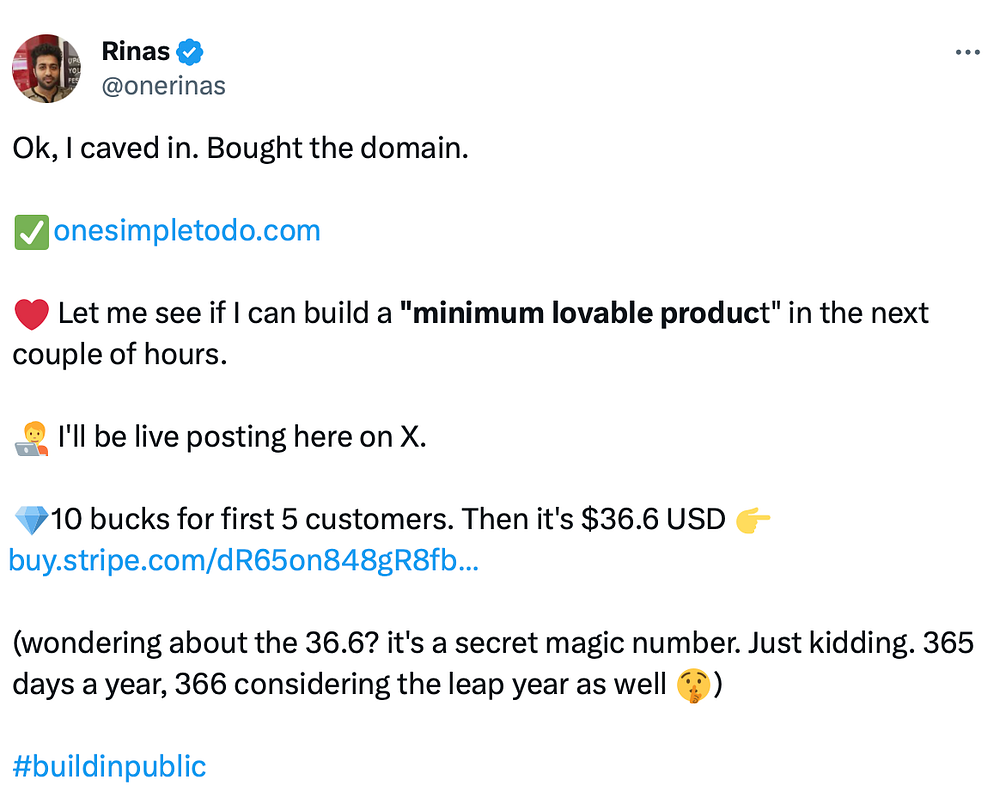Click the #buildinpublic hashtag

(x=109, y=767)
